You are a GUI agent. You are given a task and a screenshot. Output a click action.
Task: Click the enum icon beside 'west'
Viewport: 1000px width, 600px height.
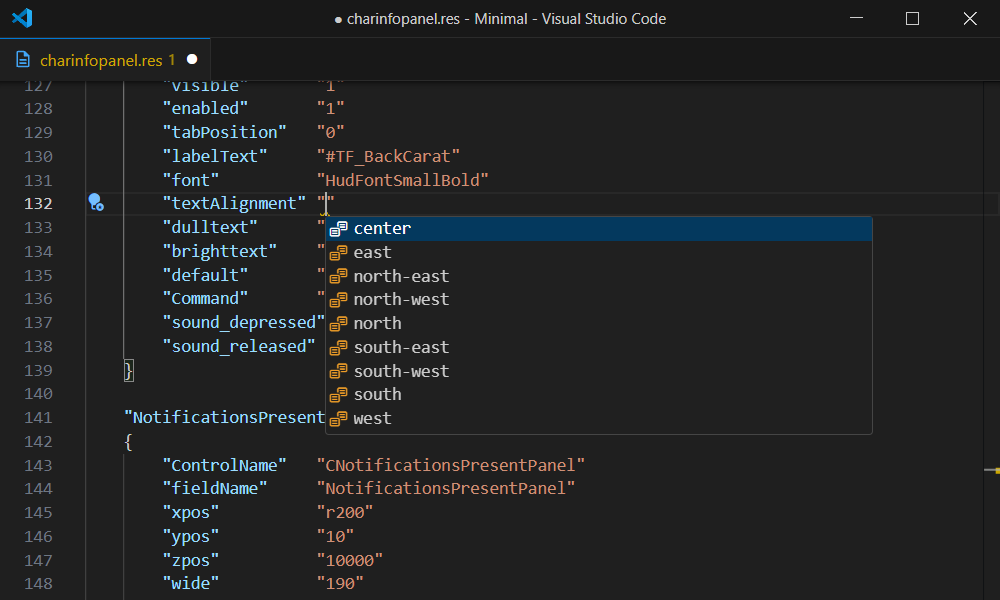tap(339, 419)
